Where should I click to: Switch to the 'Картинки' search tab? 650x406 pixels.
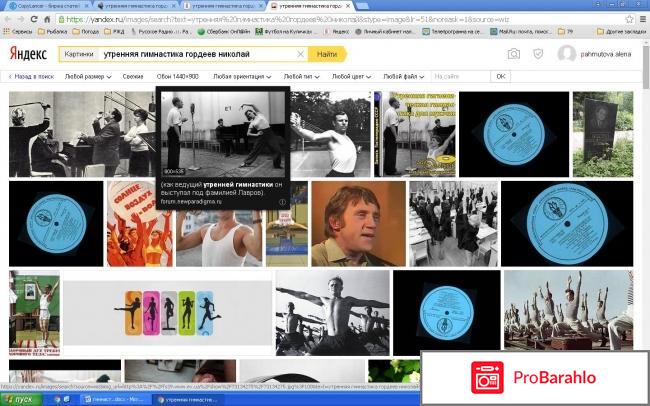pyautogui.click(x=79, y=54)
